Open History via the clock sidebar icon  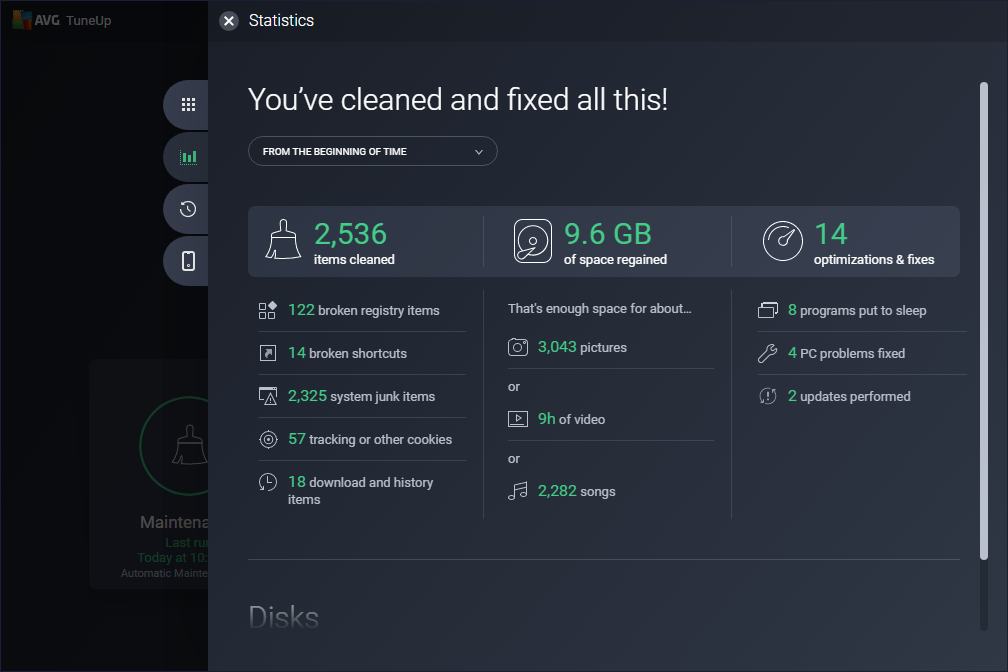pos(186,208)
